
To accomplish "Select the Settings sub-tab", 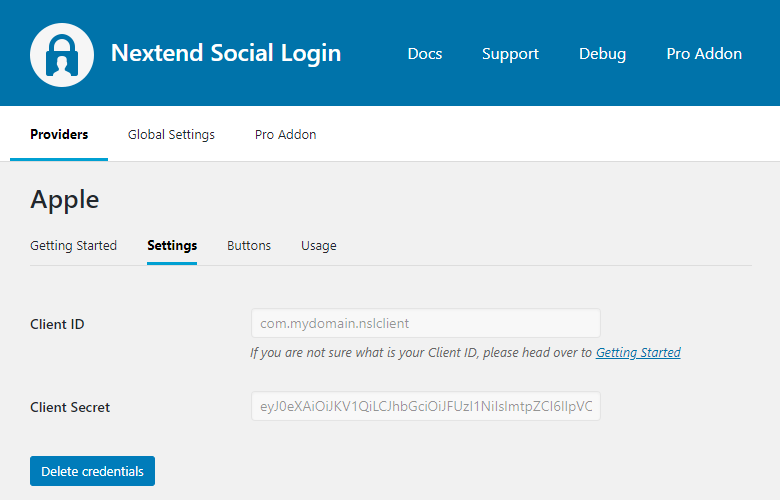I will (x=172, y=245).
